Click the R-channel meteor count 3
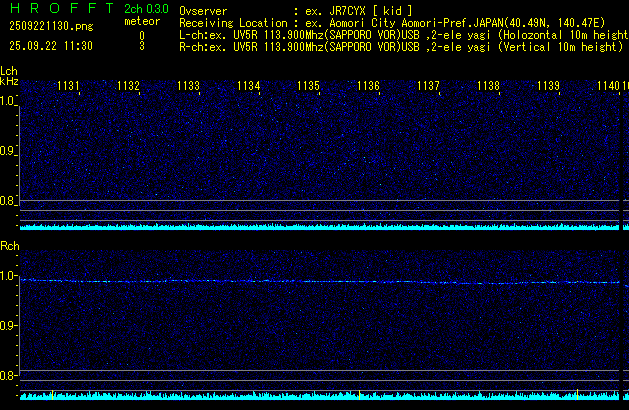The image size is (629, 410). [142, 46]
